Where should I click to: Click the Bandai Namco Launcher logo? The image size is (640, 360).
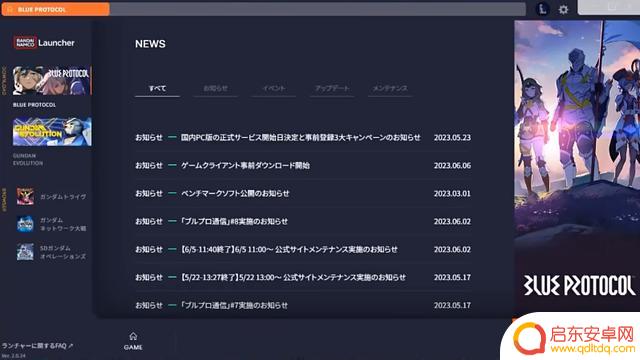tap(44, 42)
